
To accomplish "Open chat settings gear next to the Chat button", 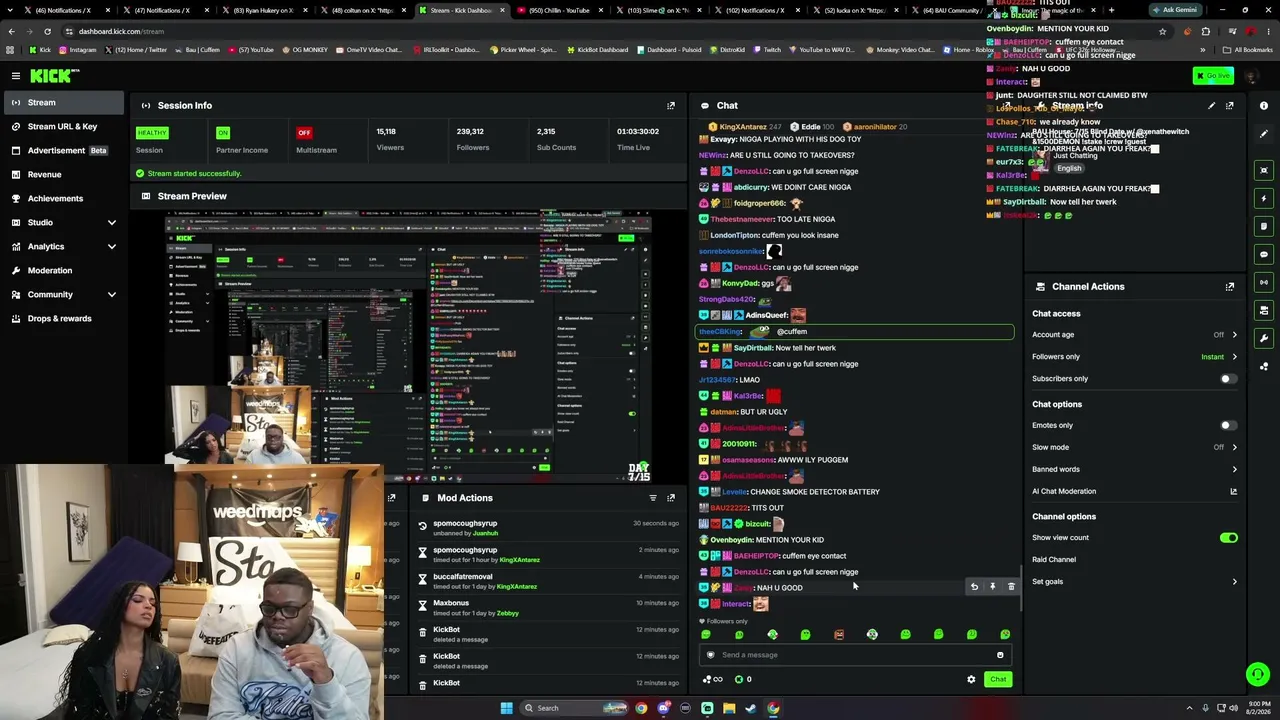I will click(971, 679).
